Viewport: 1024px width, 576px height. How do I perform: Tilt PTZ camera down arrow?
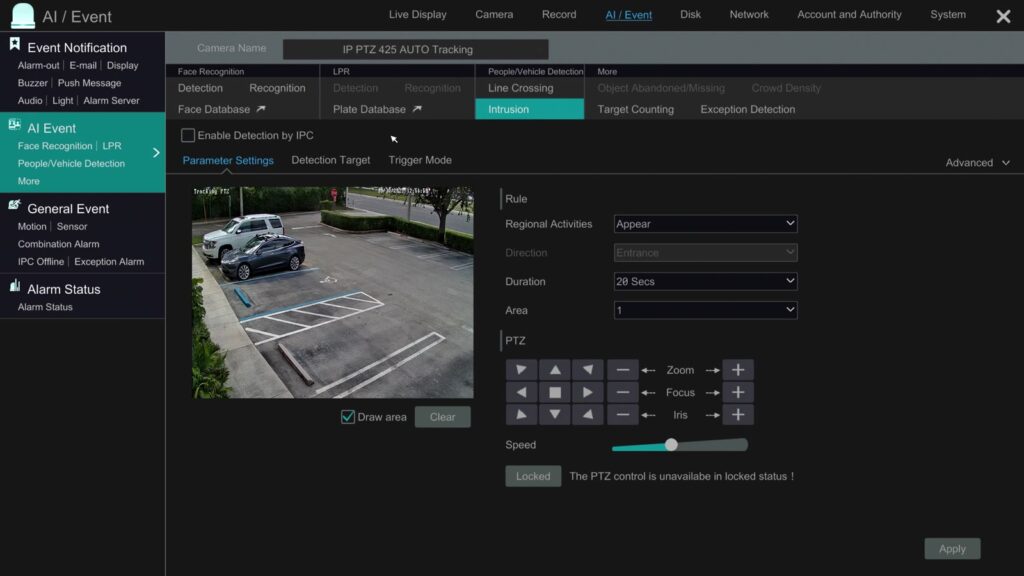[x=555, y=415]
